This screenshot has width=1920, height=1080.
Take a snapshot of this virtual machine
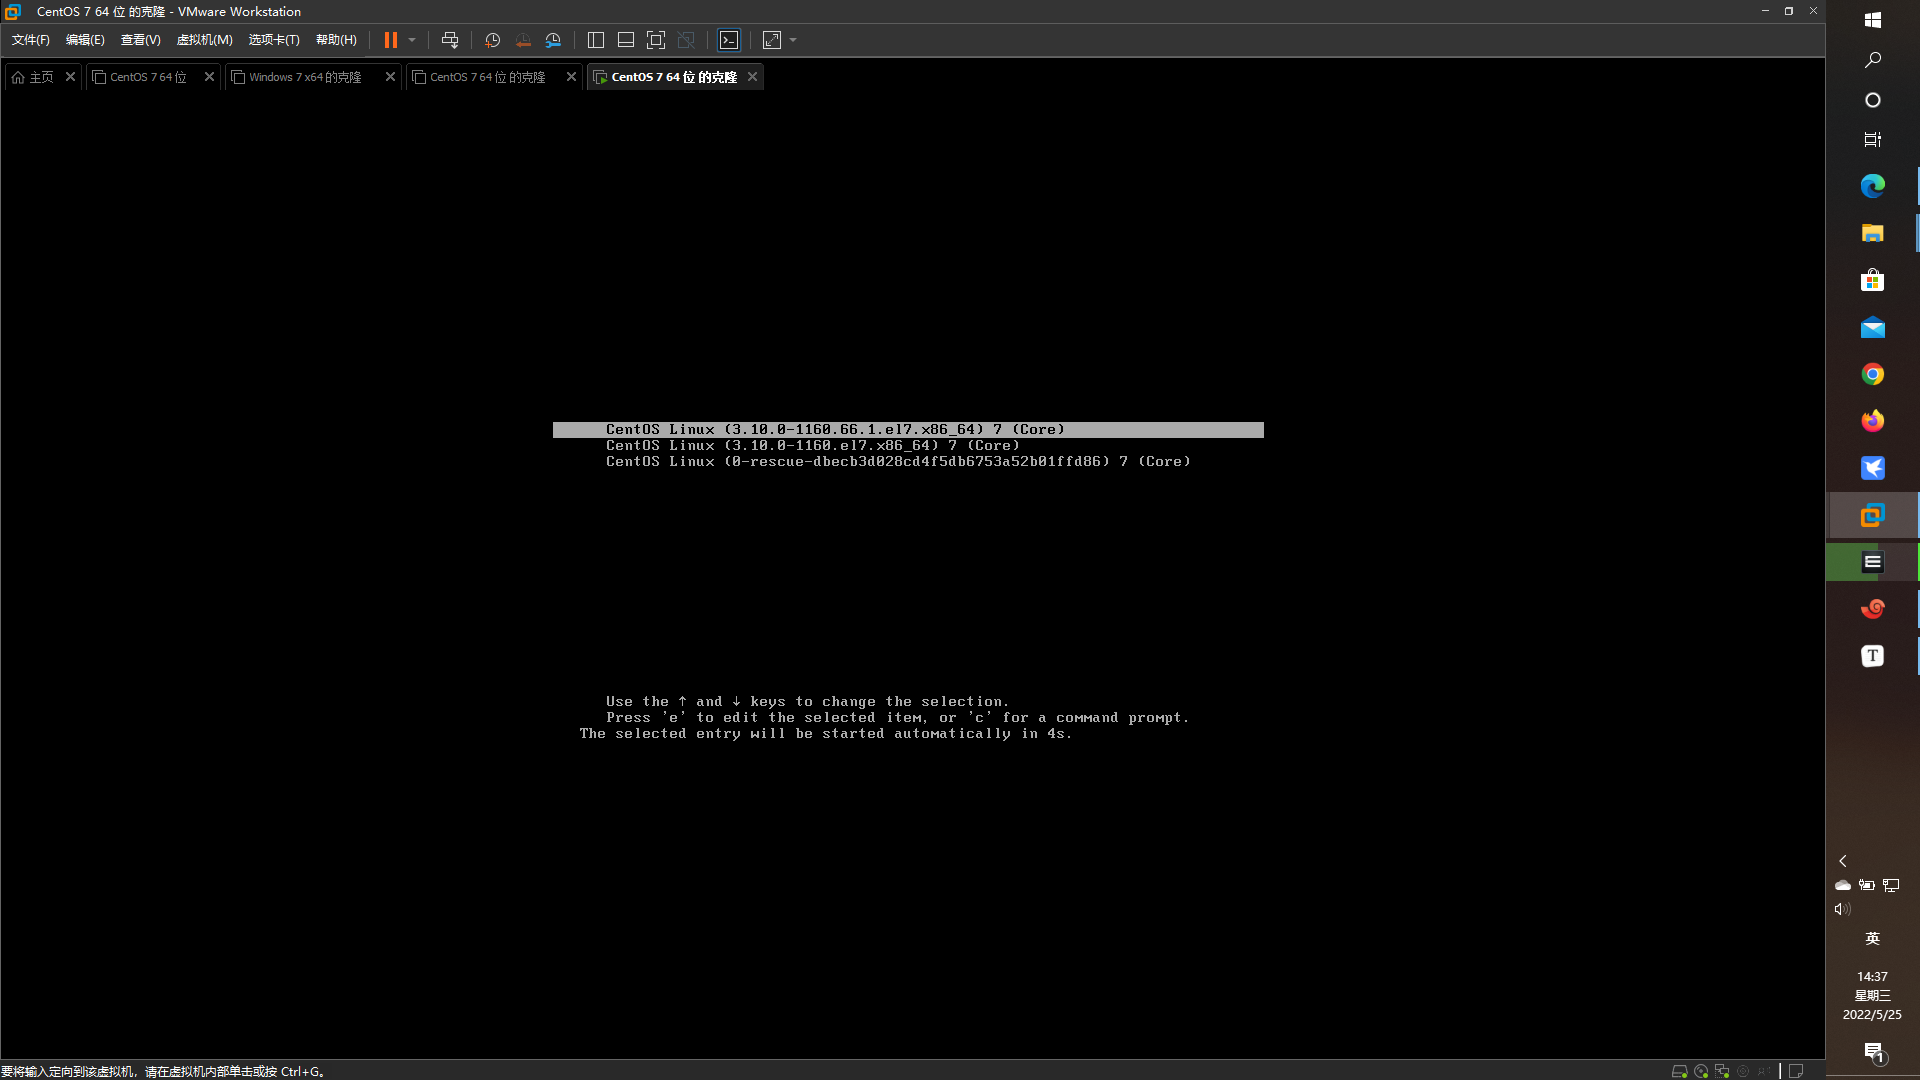pos(492,40)
